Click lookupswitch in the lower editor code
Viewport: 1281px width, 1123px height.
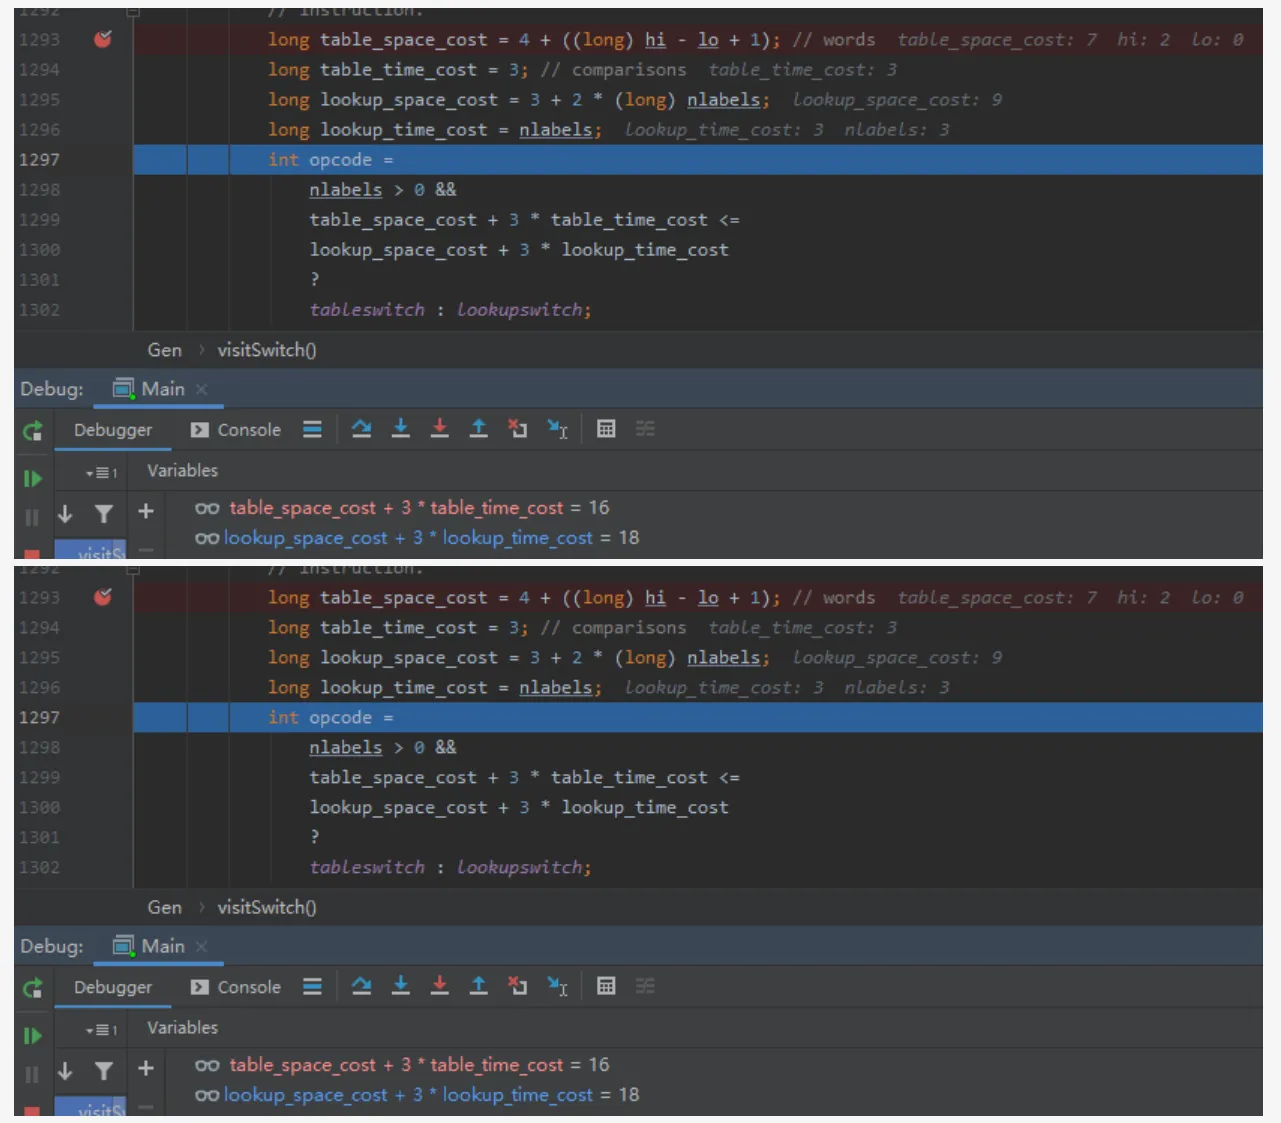coord(520,867)
